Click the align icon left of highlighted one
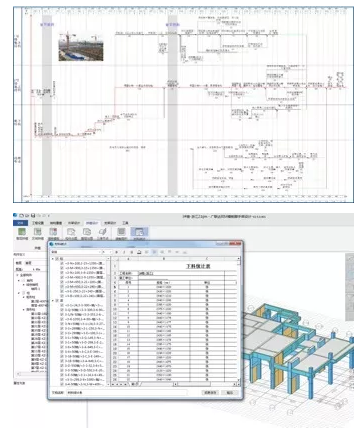 (x=147, y=252)
